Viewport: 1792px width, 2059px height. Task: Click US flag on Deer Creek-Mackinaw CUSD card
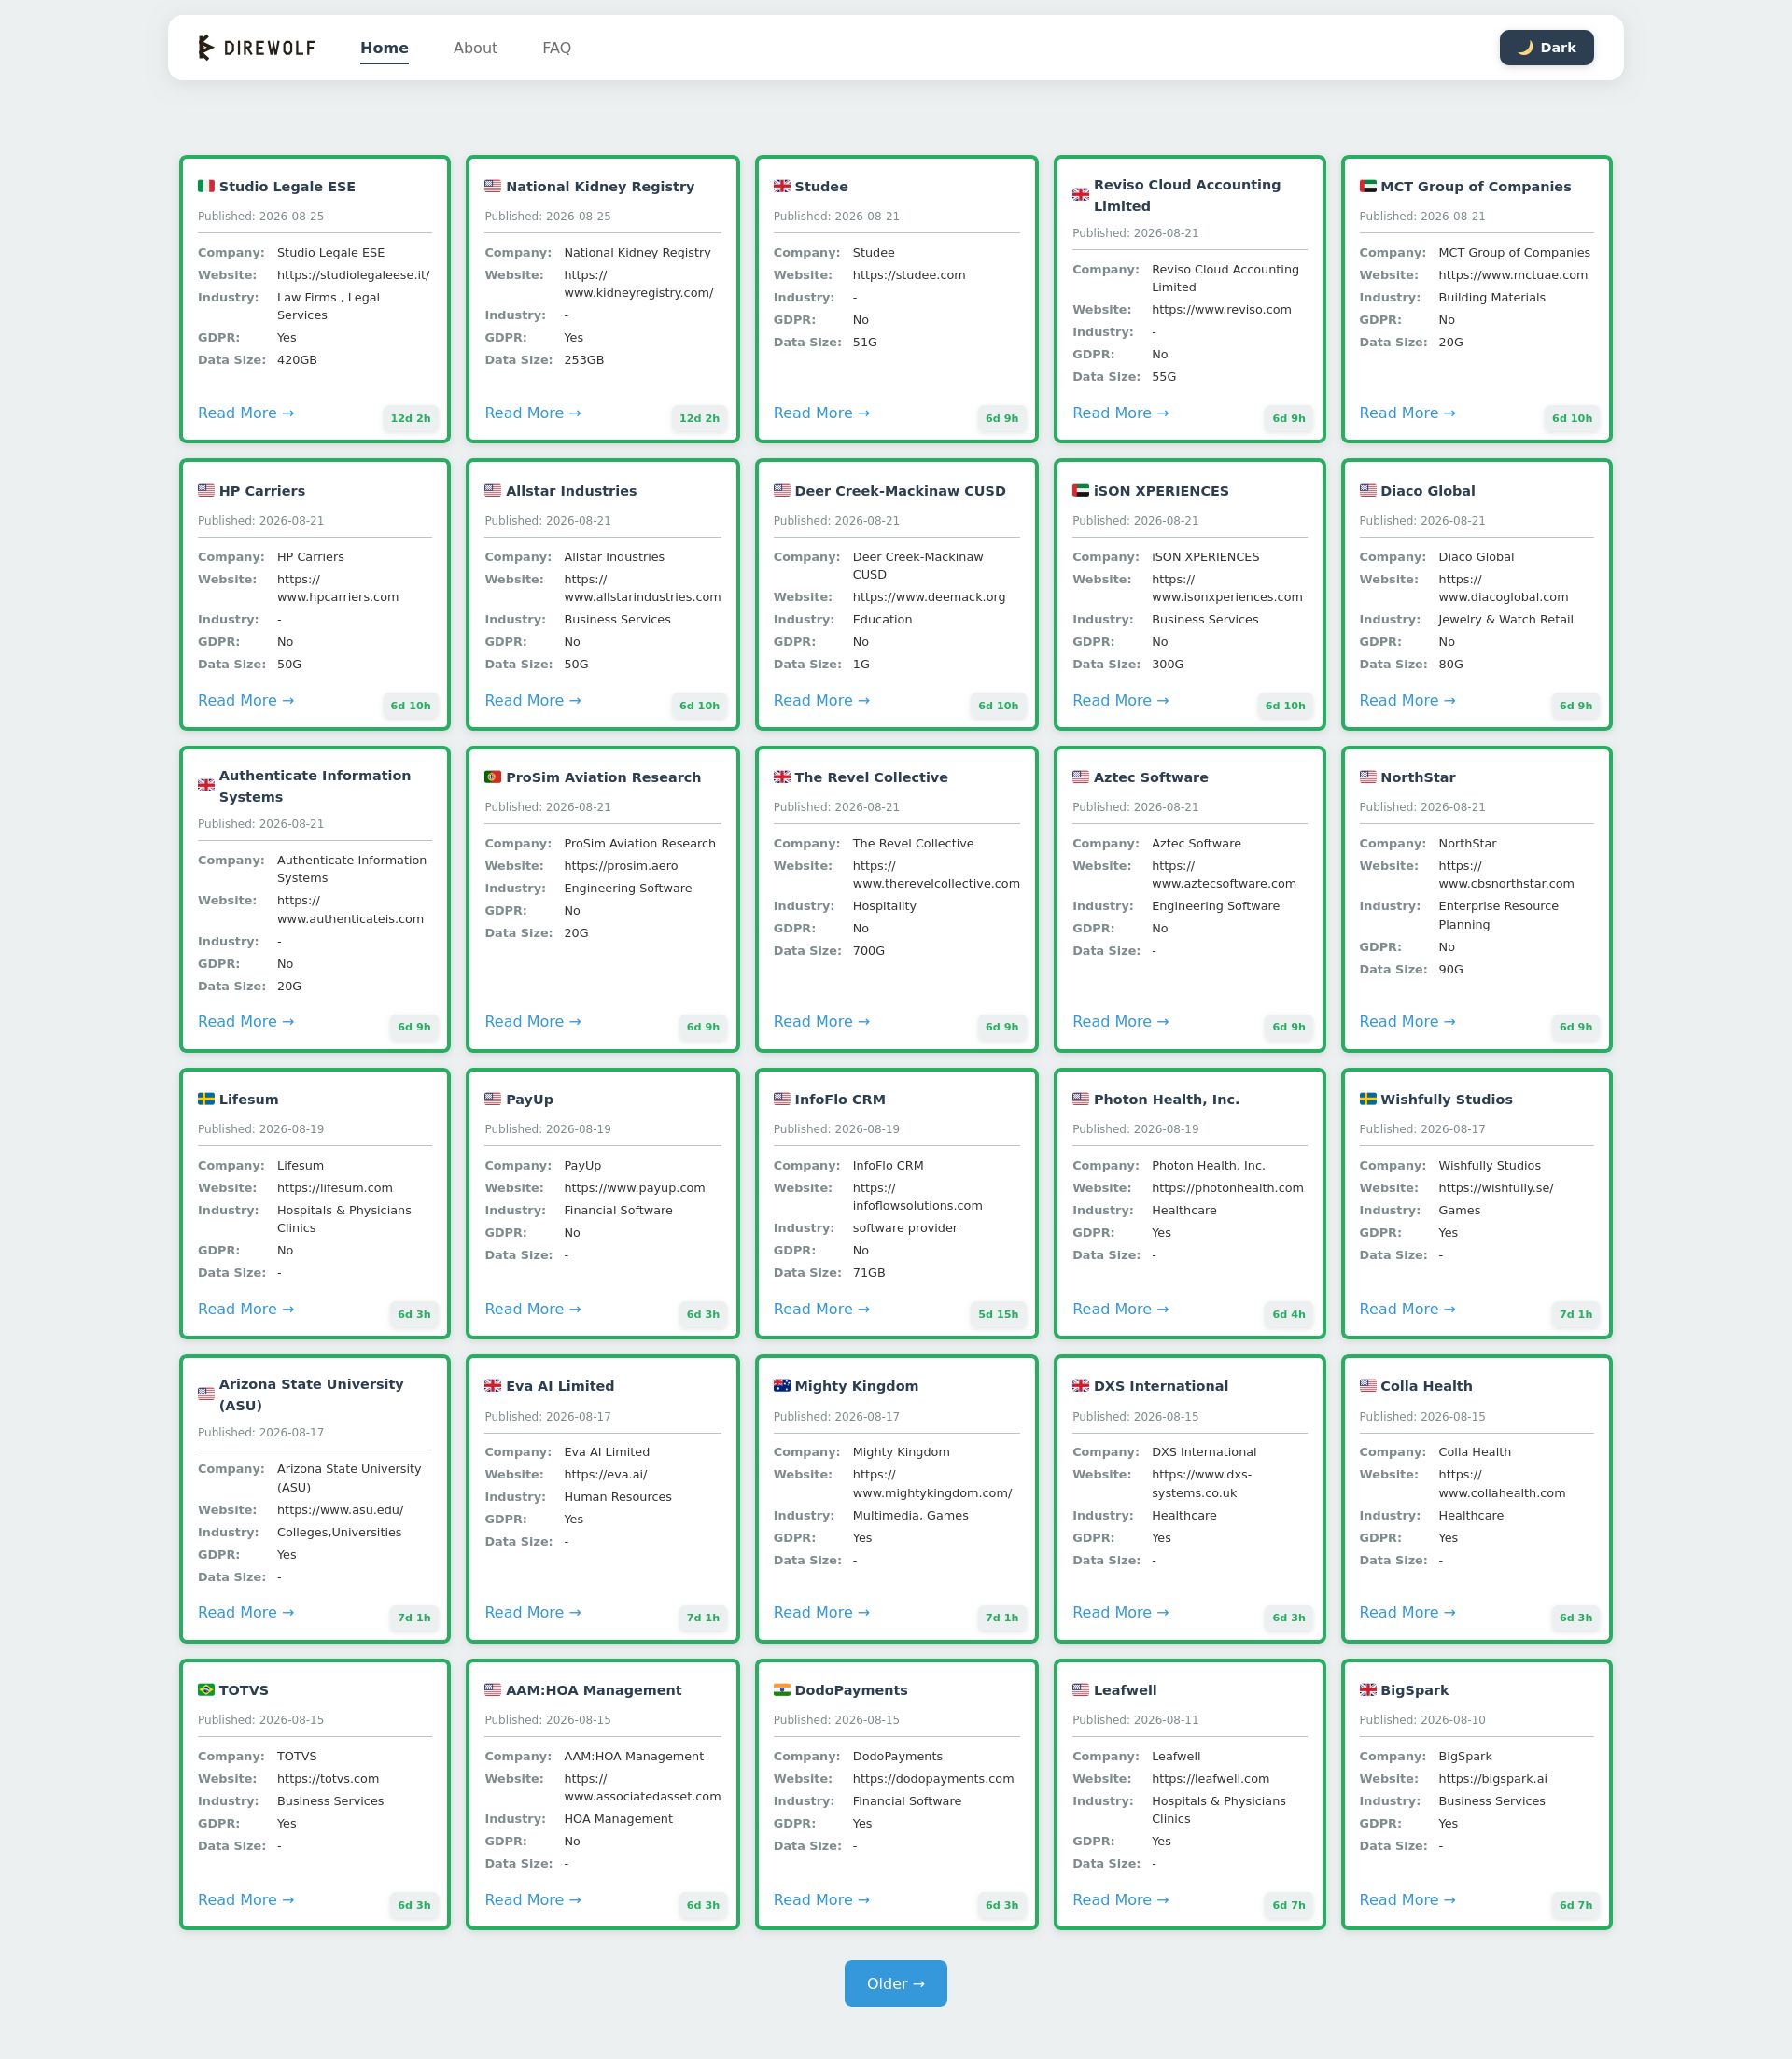pyautogui.click(x=782, y=491)
